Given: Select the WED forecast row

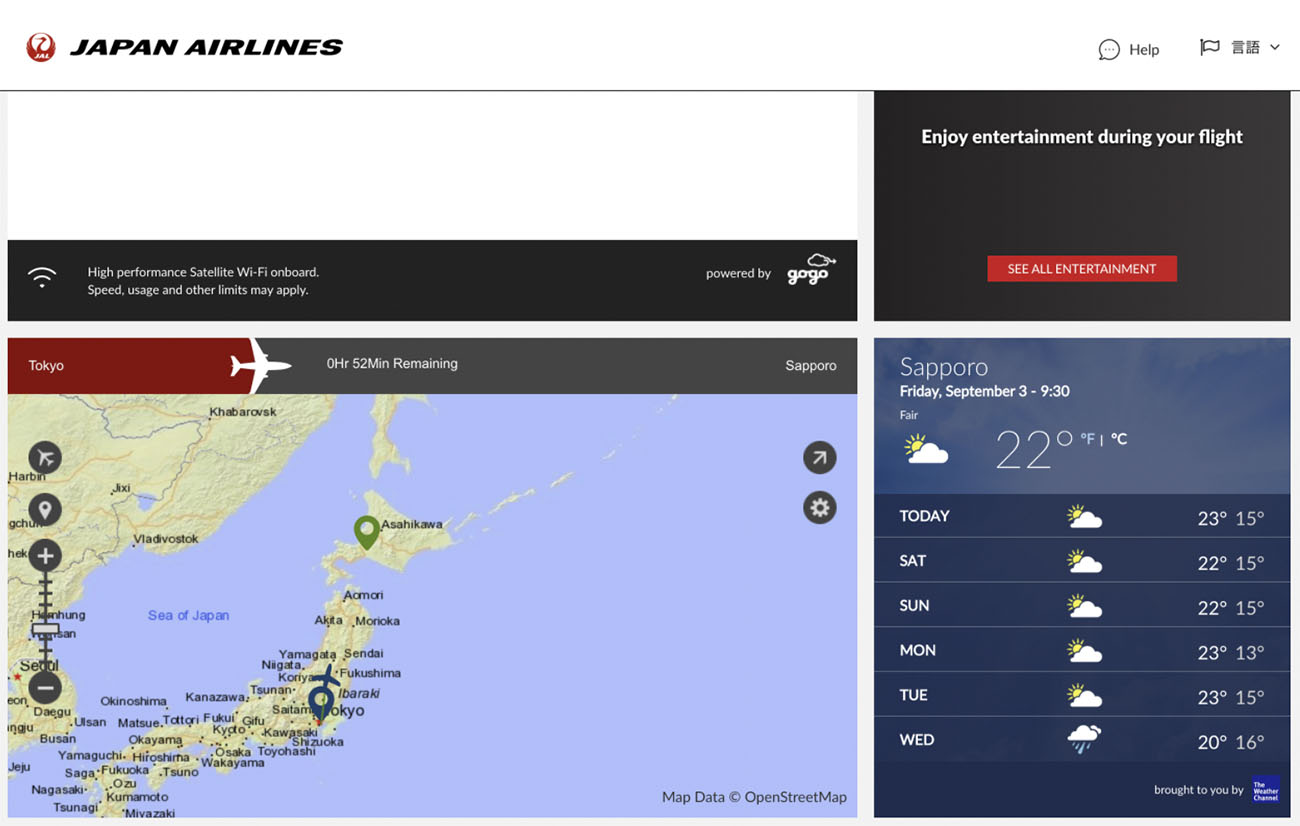Looking at the screenshot, I should pyautogui.click(x=1082, y=740).
